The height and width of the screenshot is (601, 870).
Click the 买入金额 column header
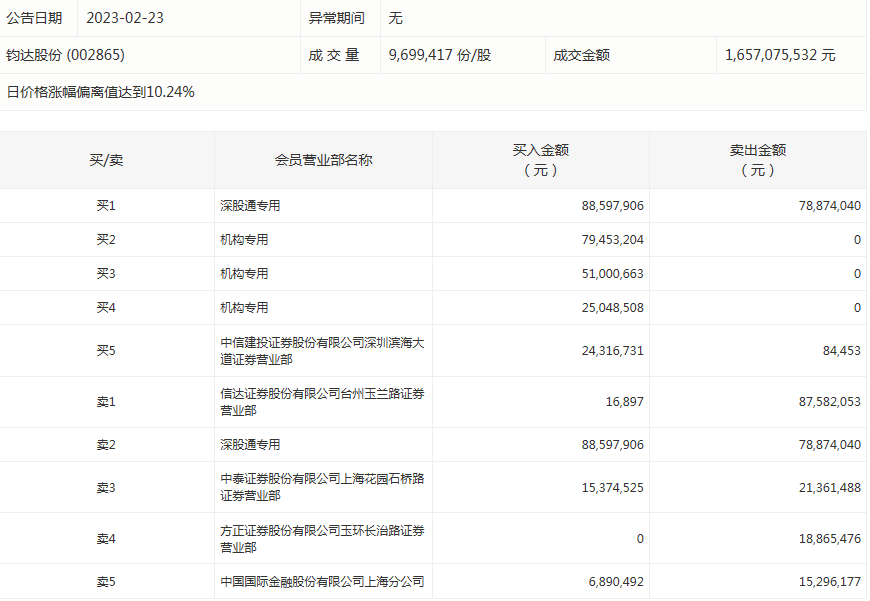tap(540, 160)
